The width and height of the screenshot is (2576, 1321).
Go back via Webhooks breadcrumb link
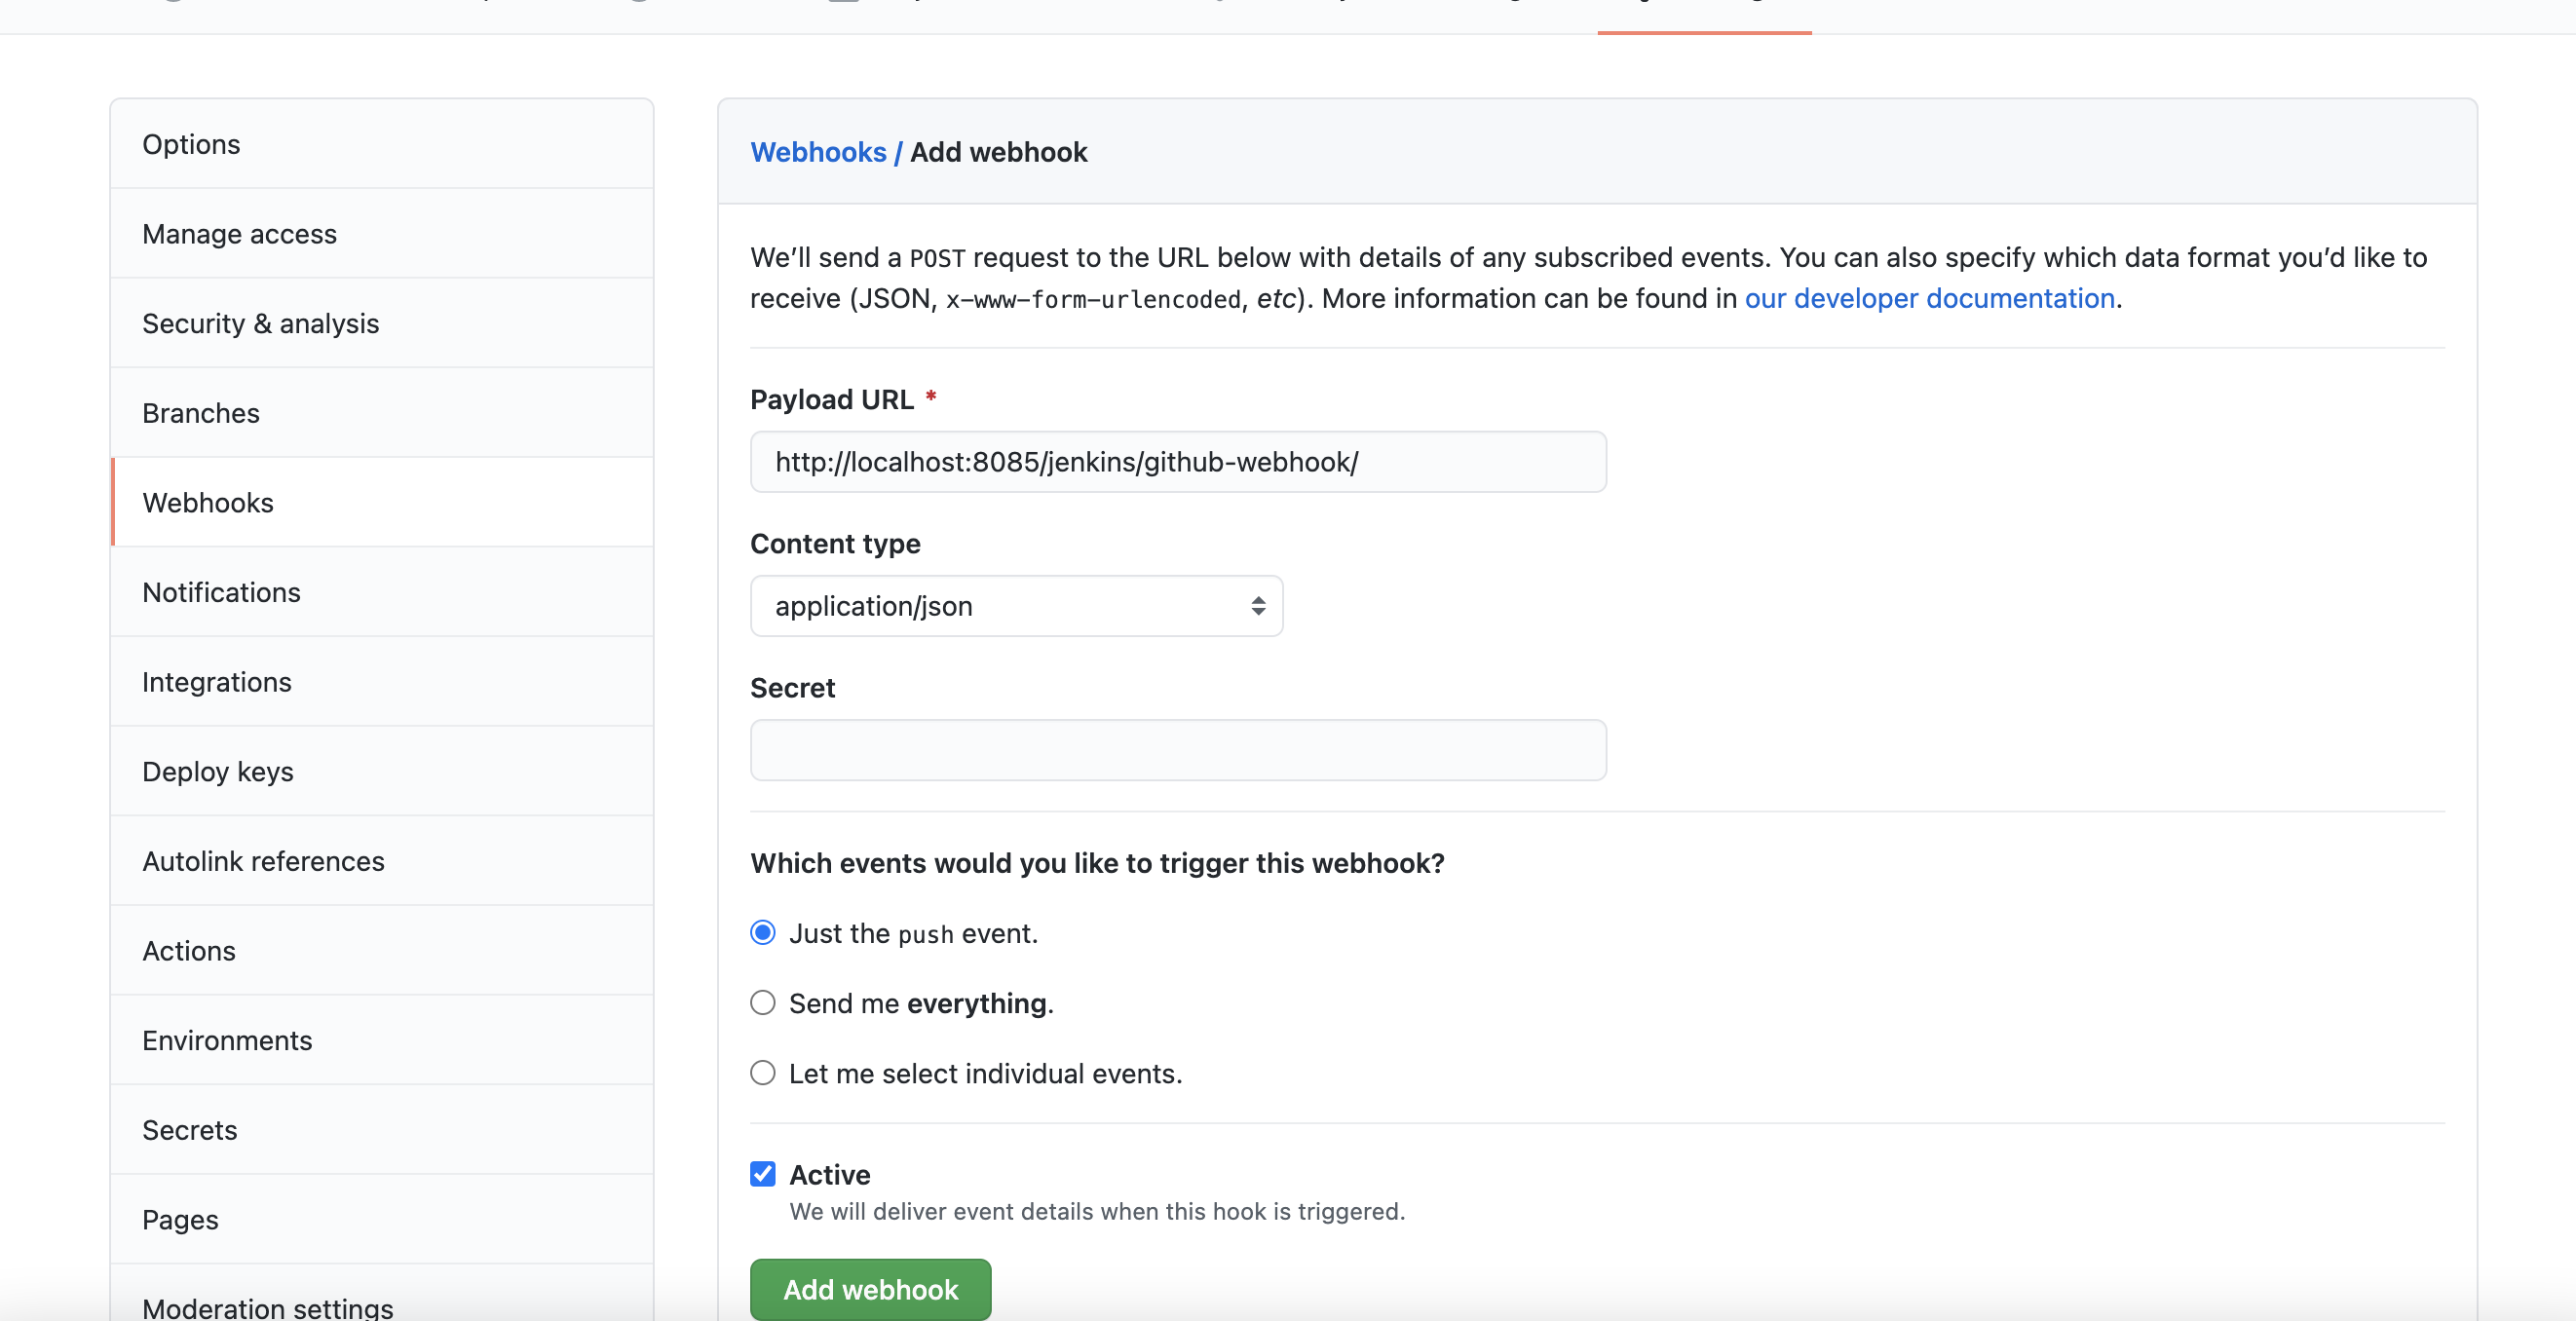818,152
